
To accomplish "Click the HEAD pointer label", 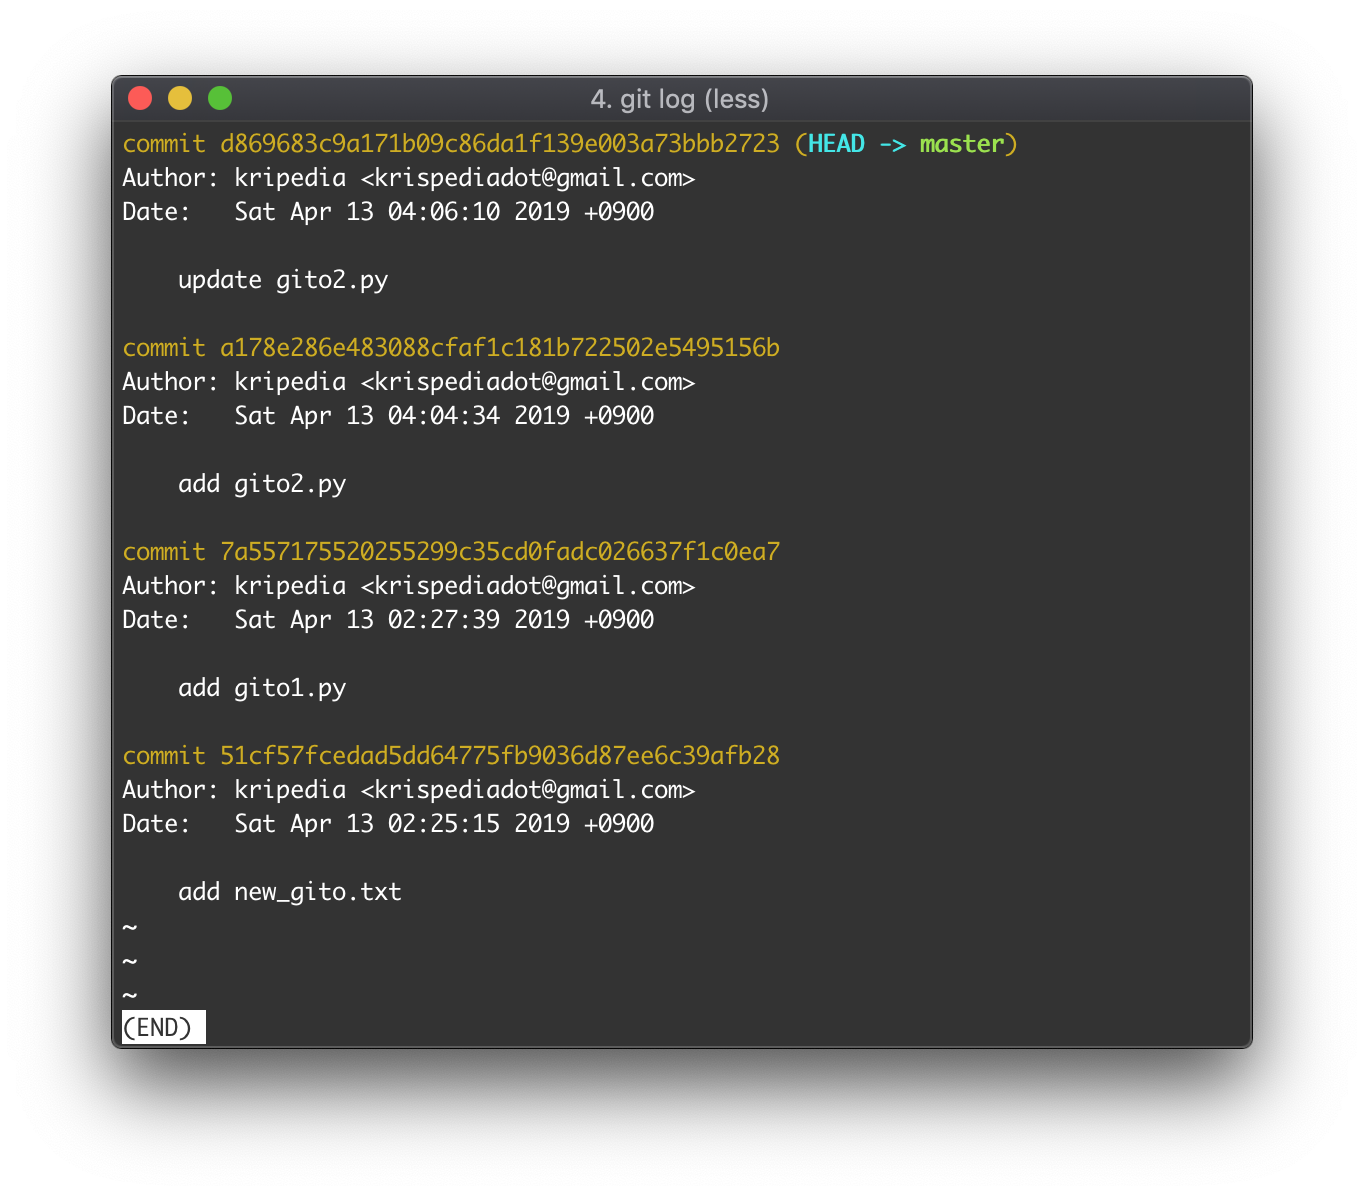I will click(836, 144).
